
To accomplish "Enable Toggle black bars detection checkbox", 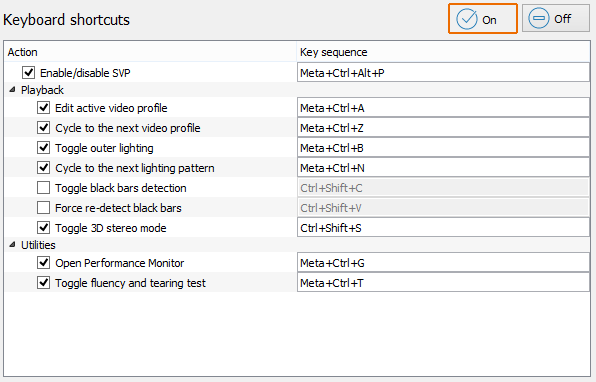I will tap(43, 187).
